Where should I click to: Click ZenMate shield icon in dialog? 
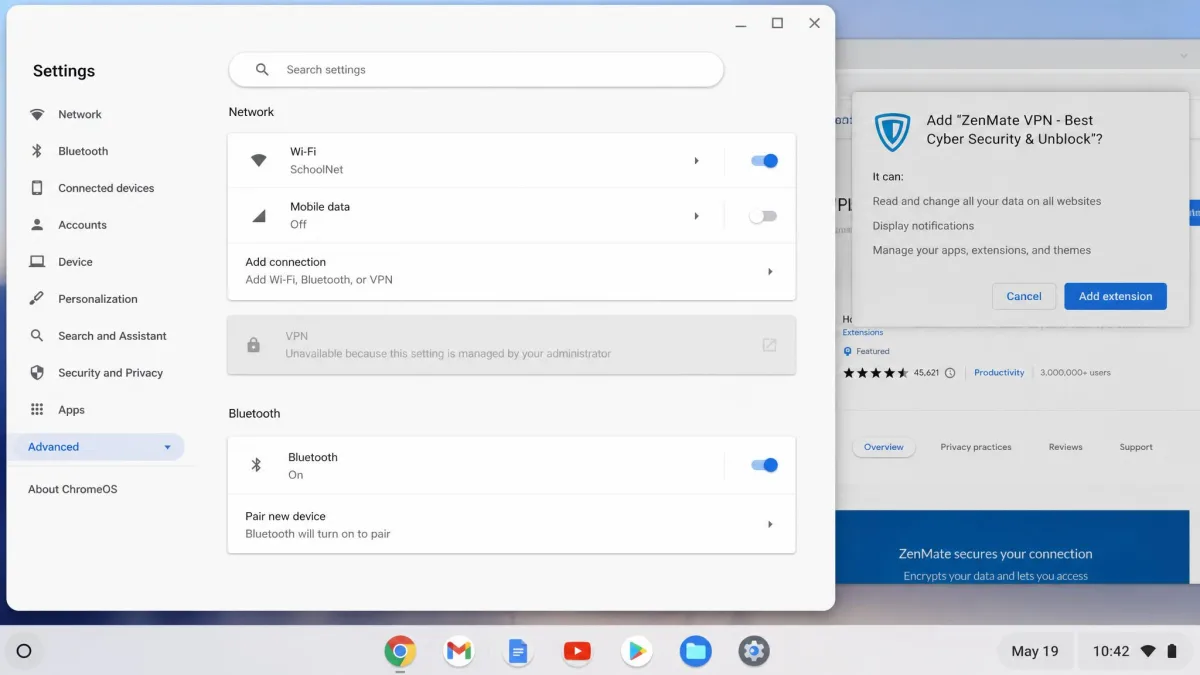click(x=891, y=131)
